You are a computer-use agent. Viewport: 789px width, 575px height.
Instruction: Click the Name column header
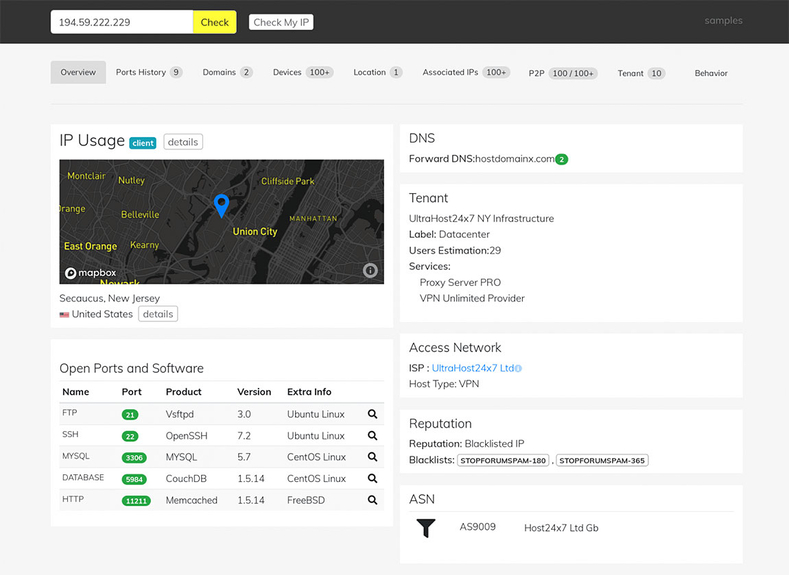[75, 392]
